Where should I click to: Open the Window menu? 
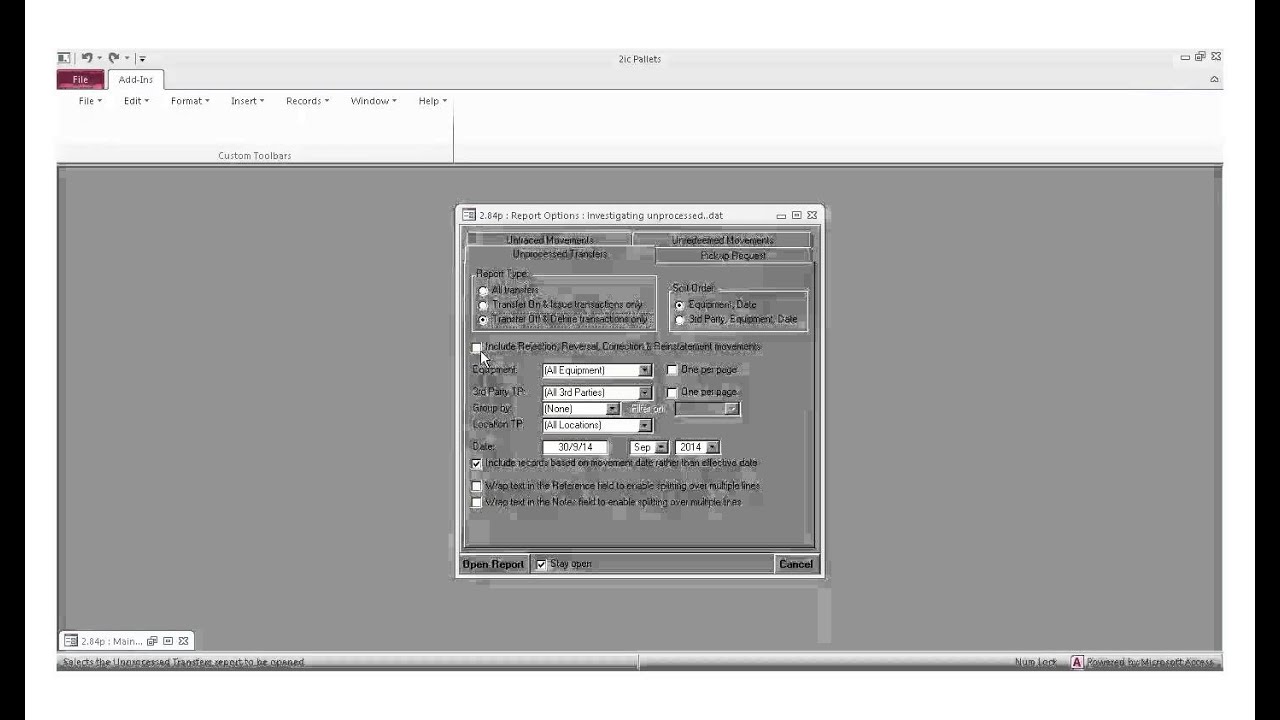(373, 101)
